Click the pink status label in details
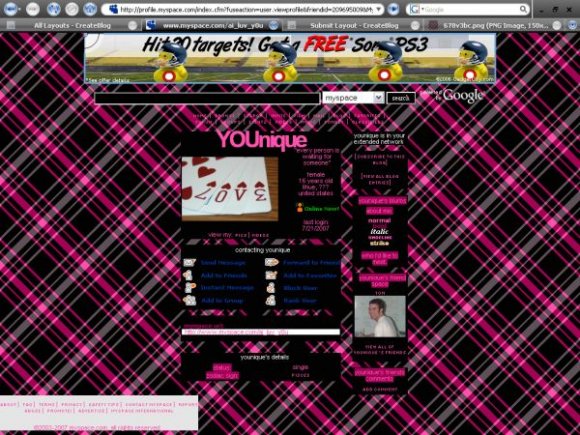This screenshot has width=580, height=435. [x=222, y=367]
